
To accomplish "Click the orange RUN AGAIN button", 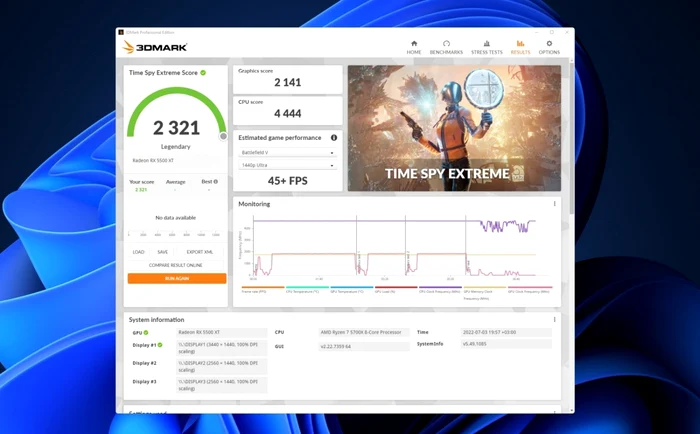I will tap(177, 278).
